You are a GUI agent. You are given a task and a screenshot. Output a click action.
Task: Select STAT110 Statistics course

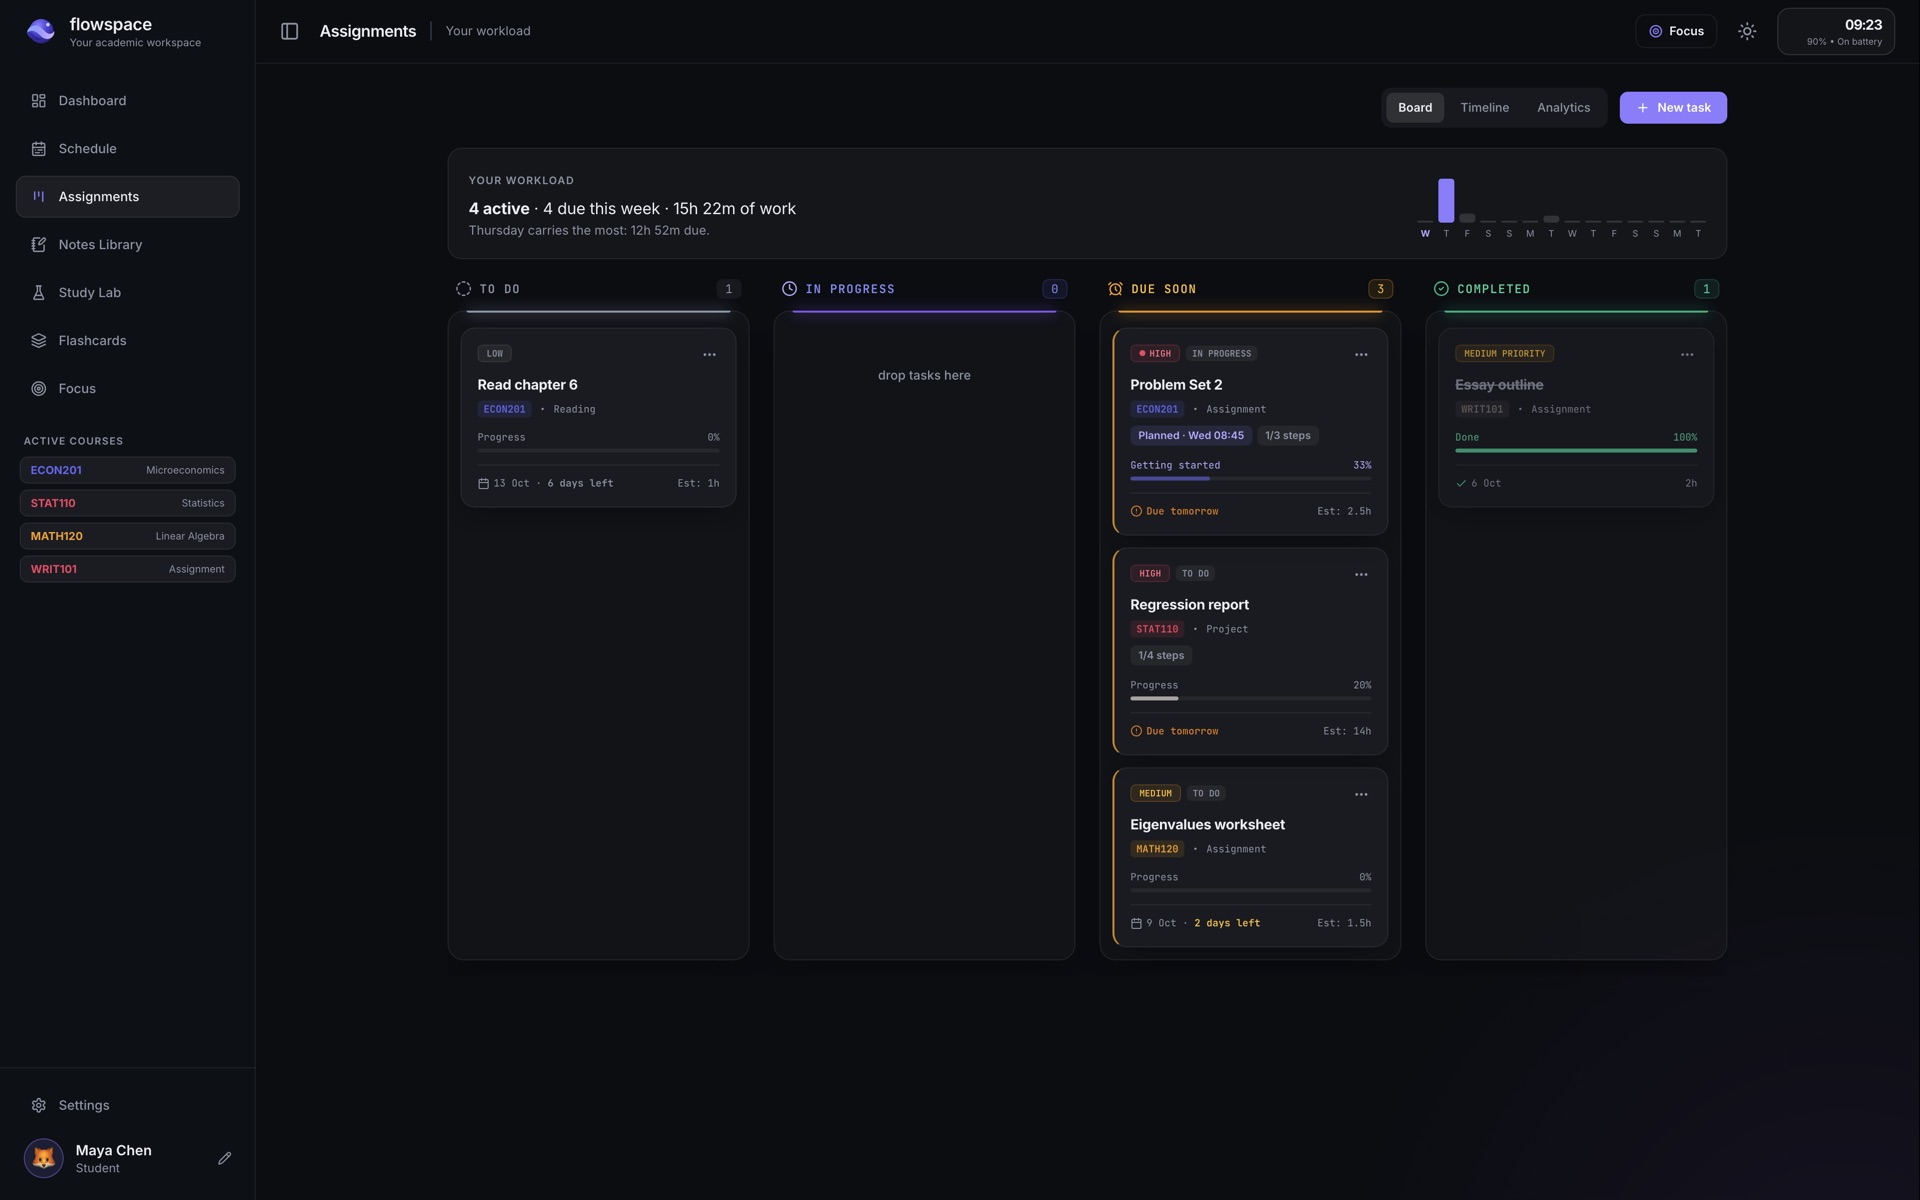pos(127,503)
